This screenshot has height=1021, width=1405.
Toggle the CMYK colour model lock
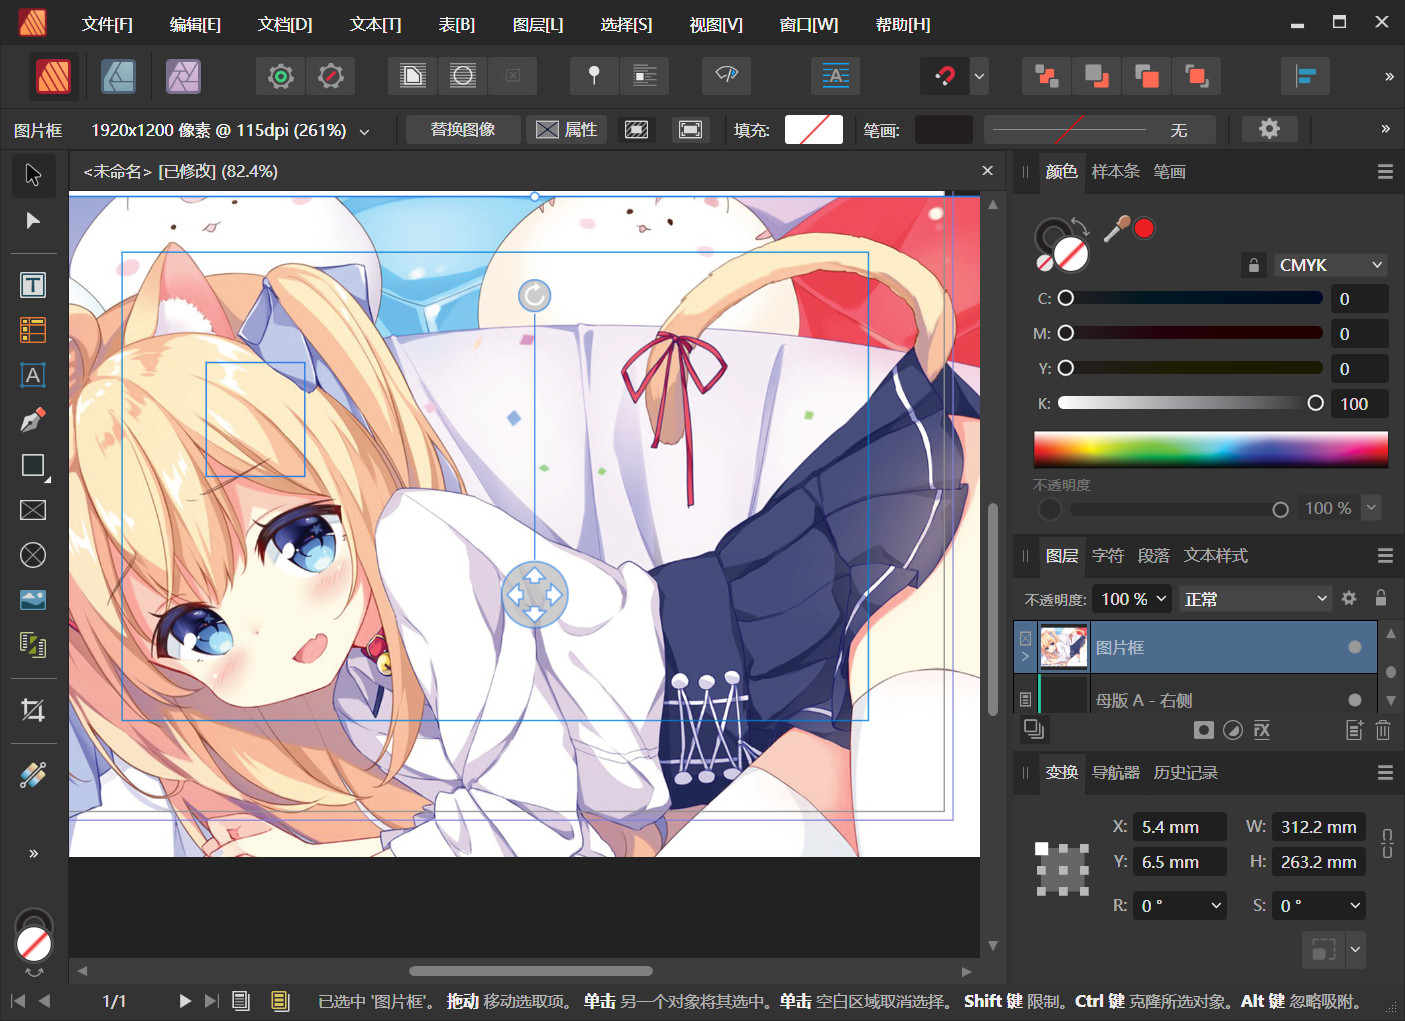(1254, 265)
